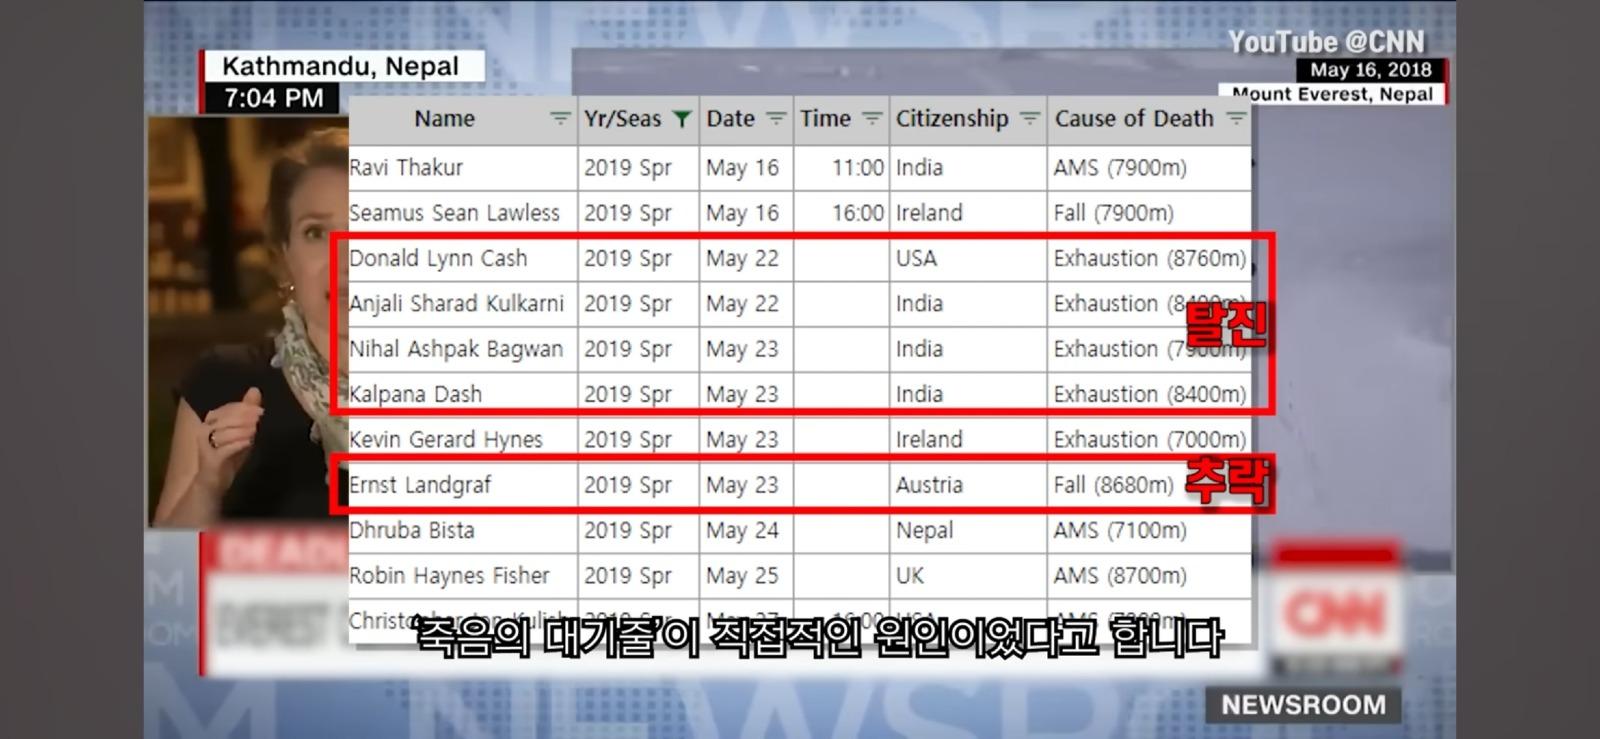
Task: Select the Citizenship column header label
Action: click(952, 119)
